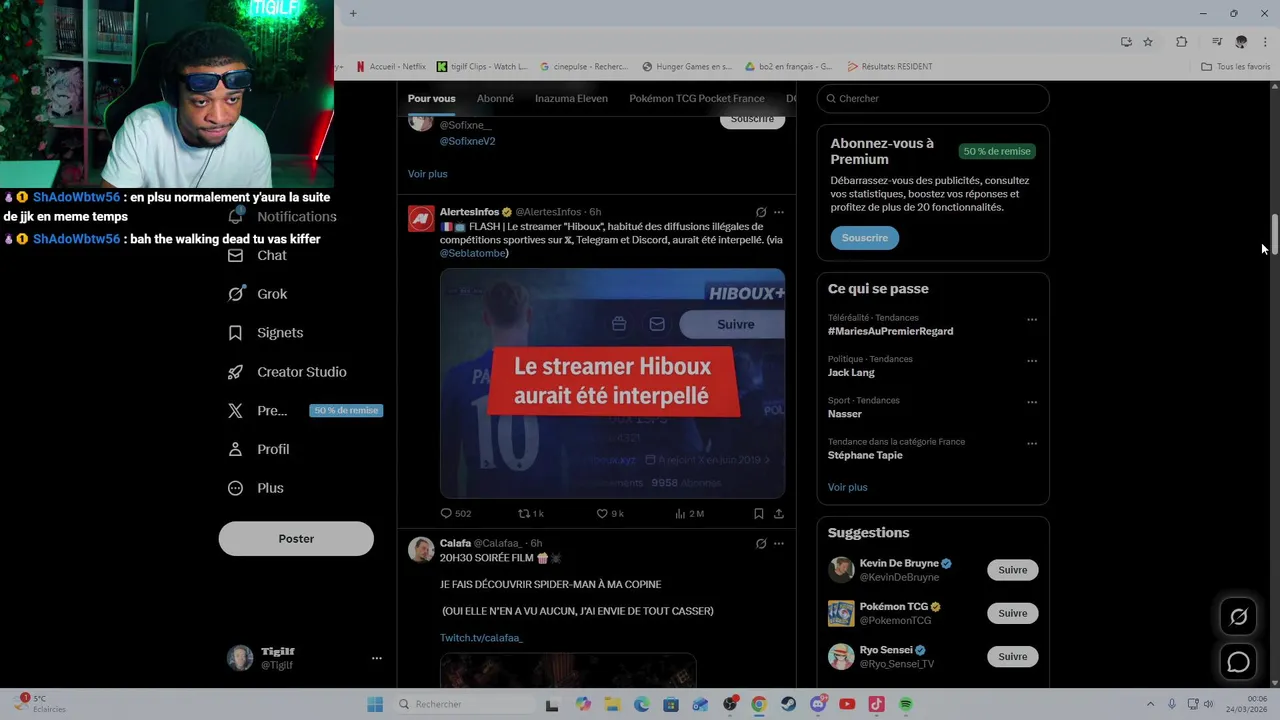This screenshot has height=720, width=1280.
Task: Open the Inazuma Eleven tab
Action: (x=571, y=98)
